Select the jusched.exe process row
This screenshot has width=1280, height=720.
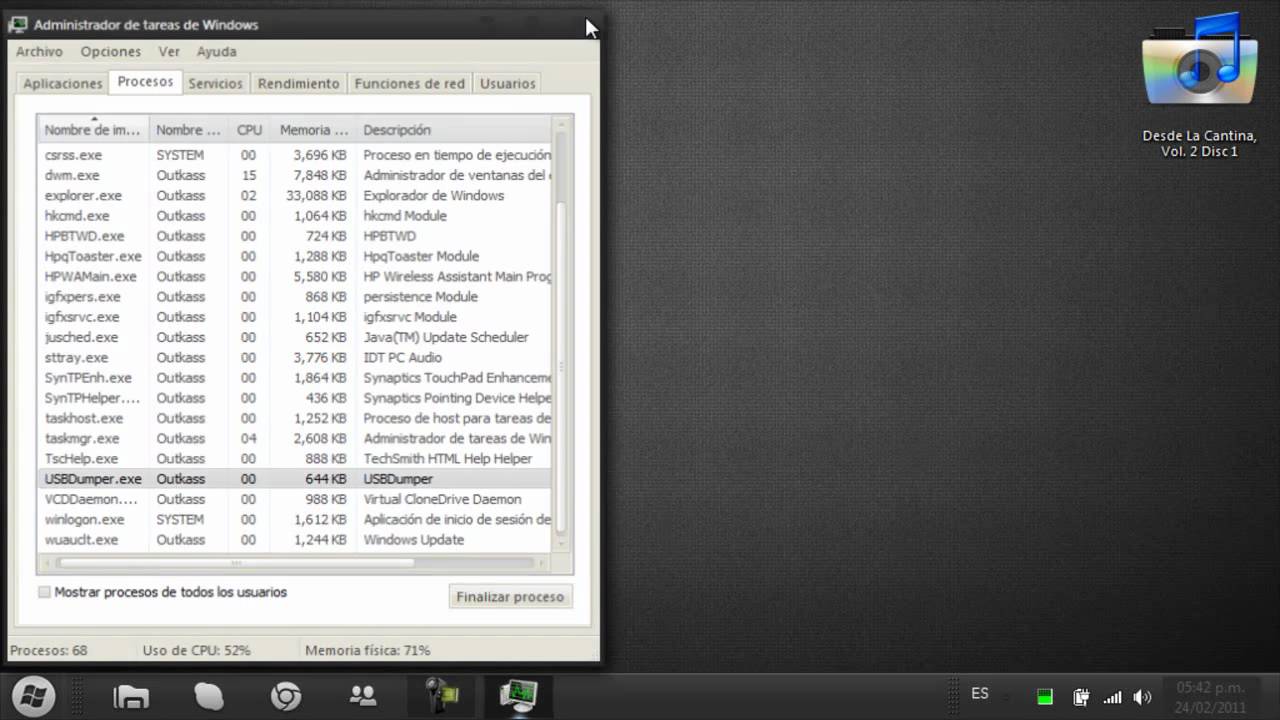coord(295,337)
